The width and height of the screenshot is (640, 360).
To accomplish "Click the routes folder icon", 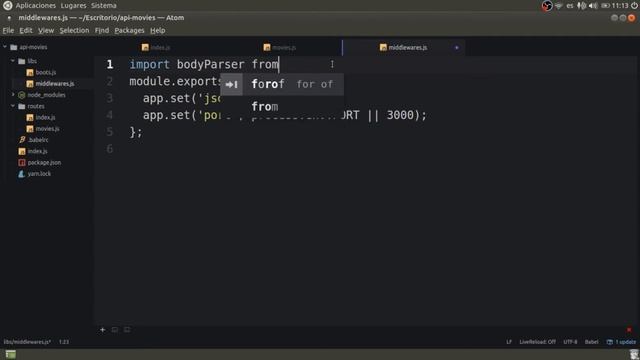I will click(x=22, y=106).
